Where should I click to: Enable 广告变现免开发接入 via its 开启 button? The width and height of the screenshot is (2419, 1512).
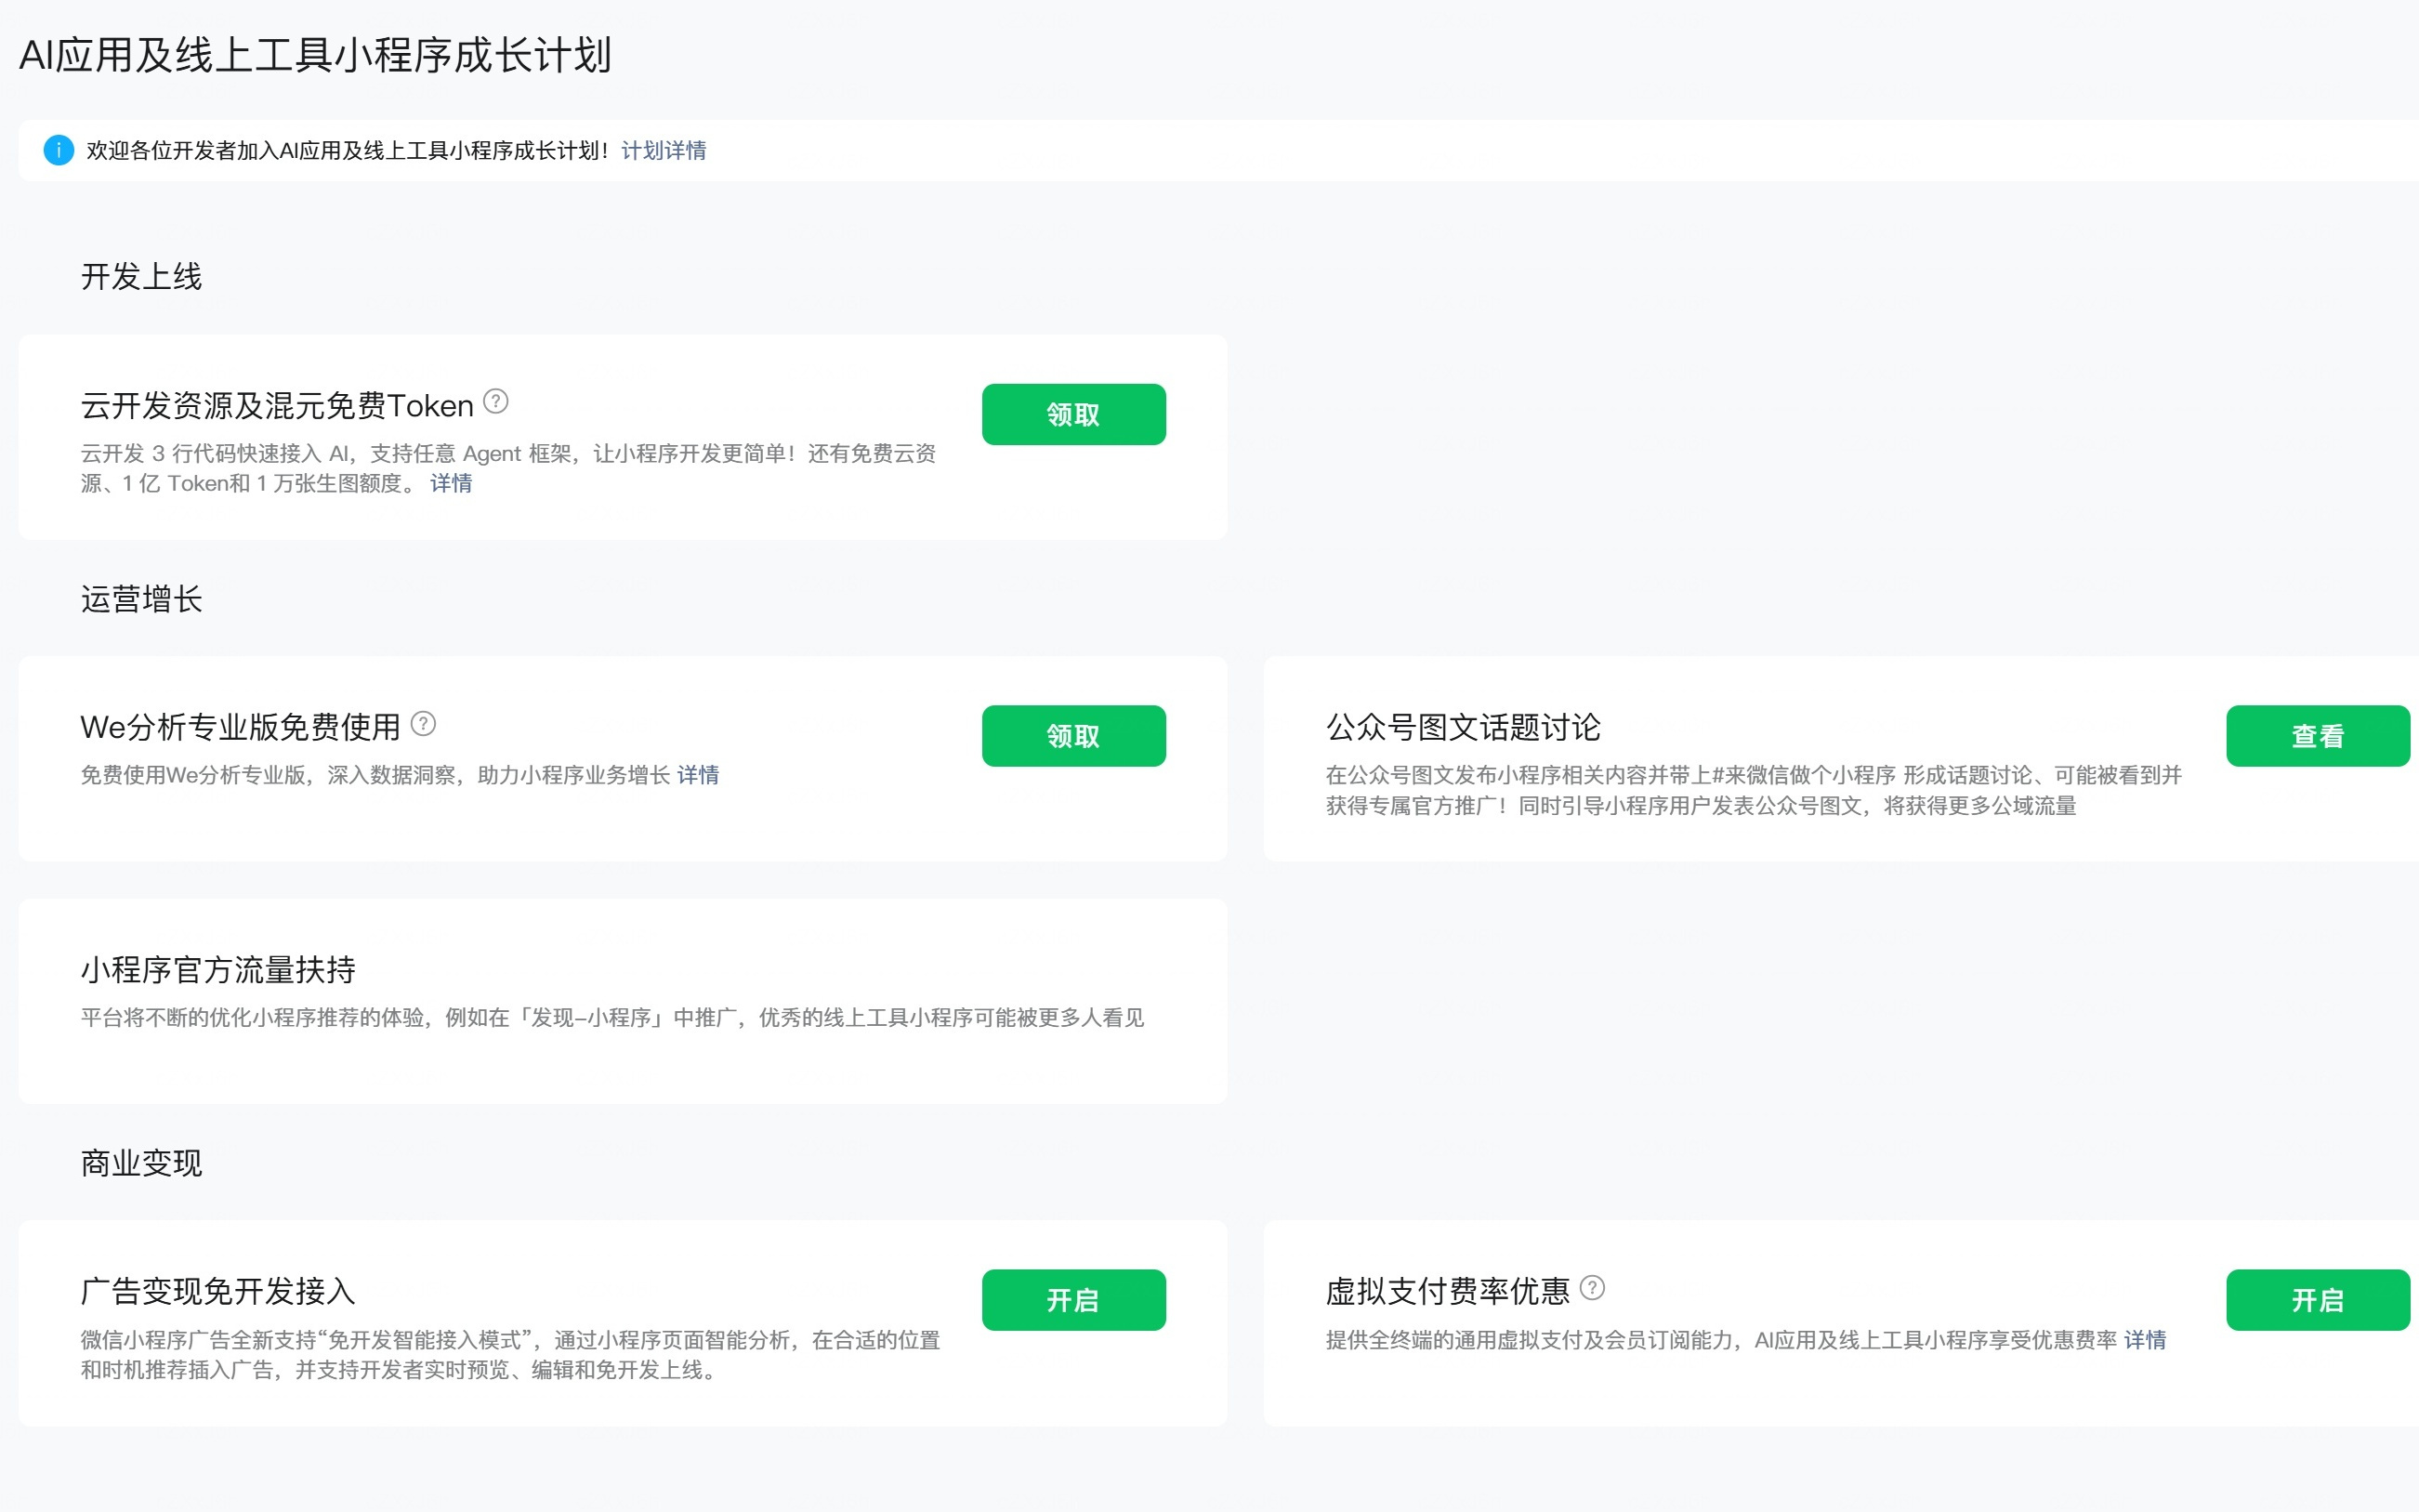coord(1073,1299)
